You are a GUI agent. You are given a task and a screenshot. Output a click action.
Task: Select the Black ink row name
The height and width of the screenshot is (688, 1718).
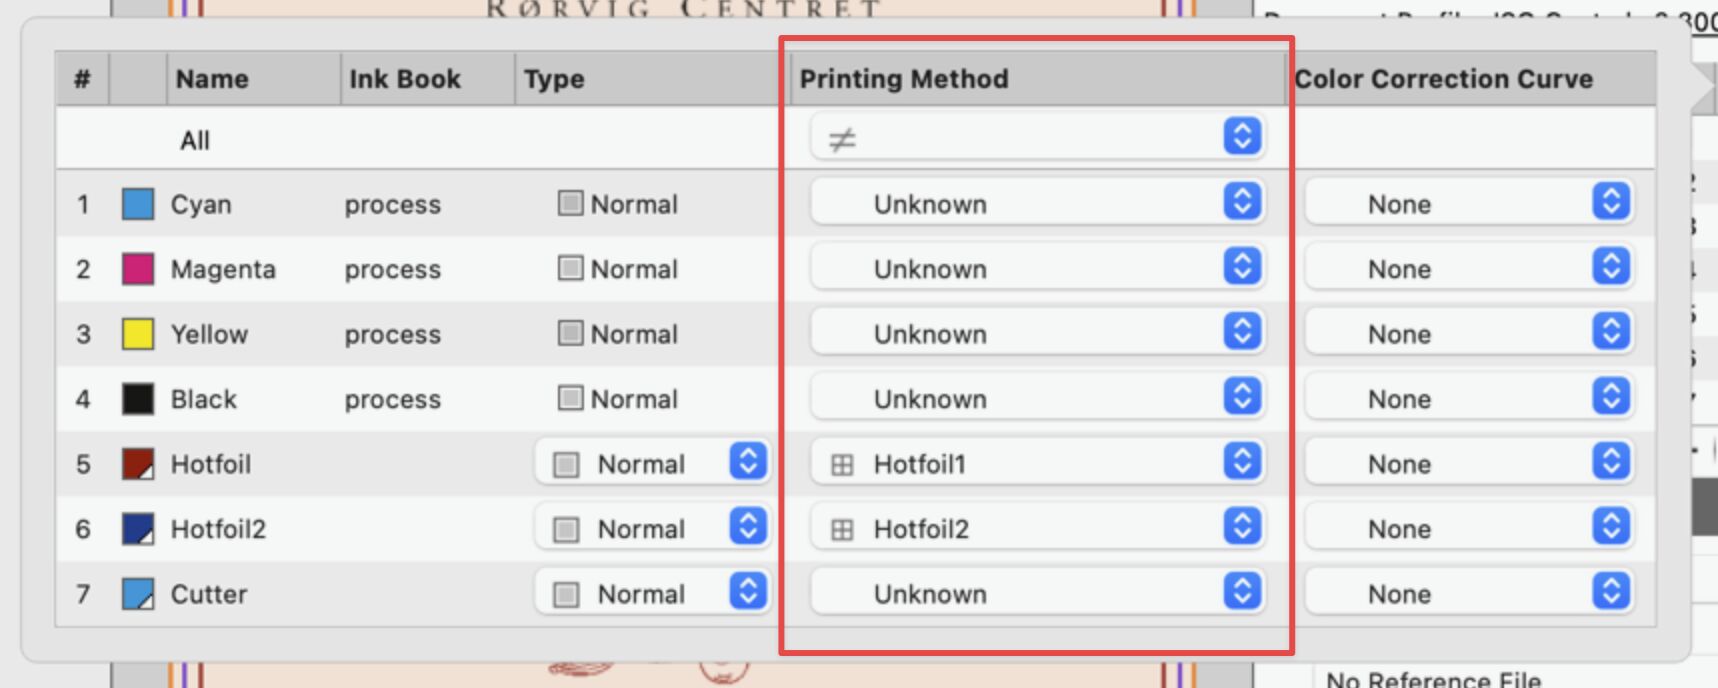pyautogui.click(x=204, y=399)
